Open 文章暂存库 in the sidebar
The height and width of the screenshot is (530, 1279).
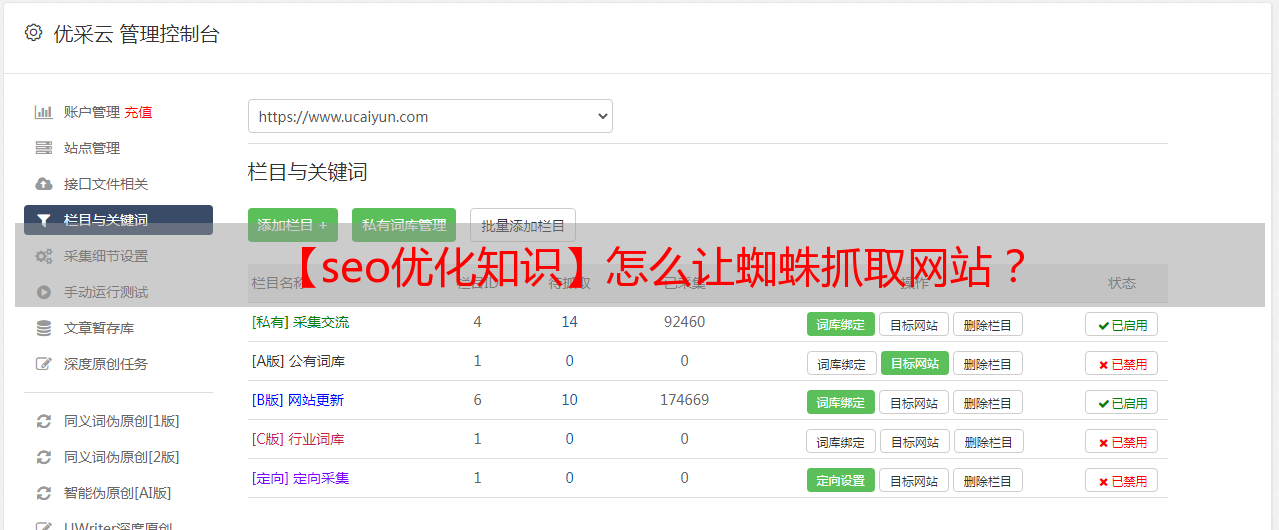(99, 328)
